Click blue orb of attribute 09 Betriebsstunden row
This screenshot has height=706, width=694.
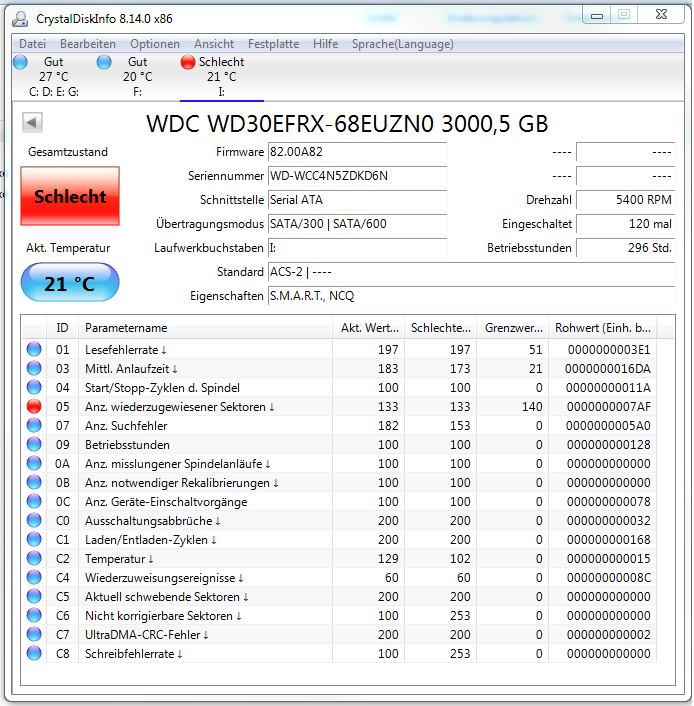34,444
